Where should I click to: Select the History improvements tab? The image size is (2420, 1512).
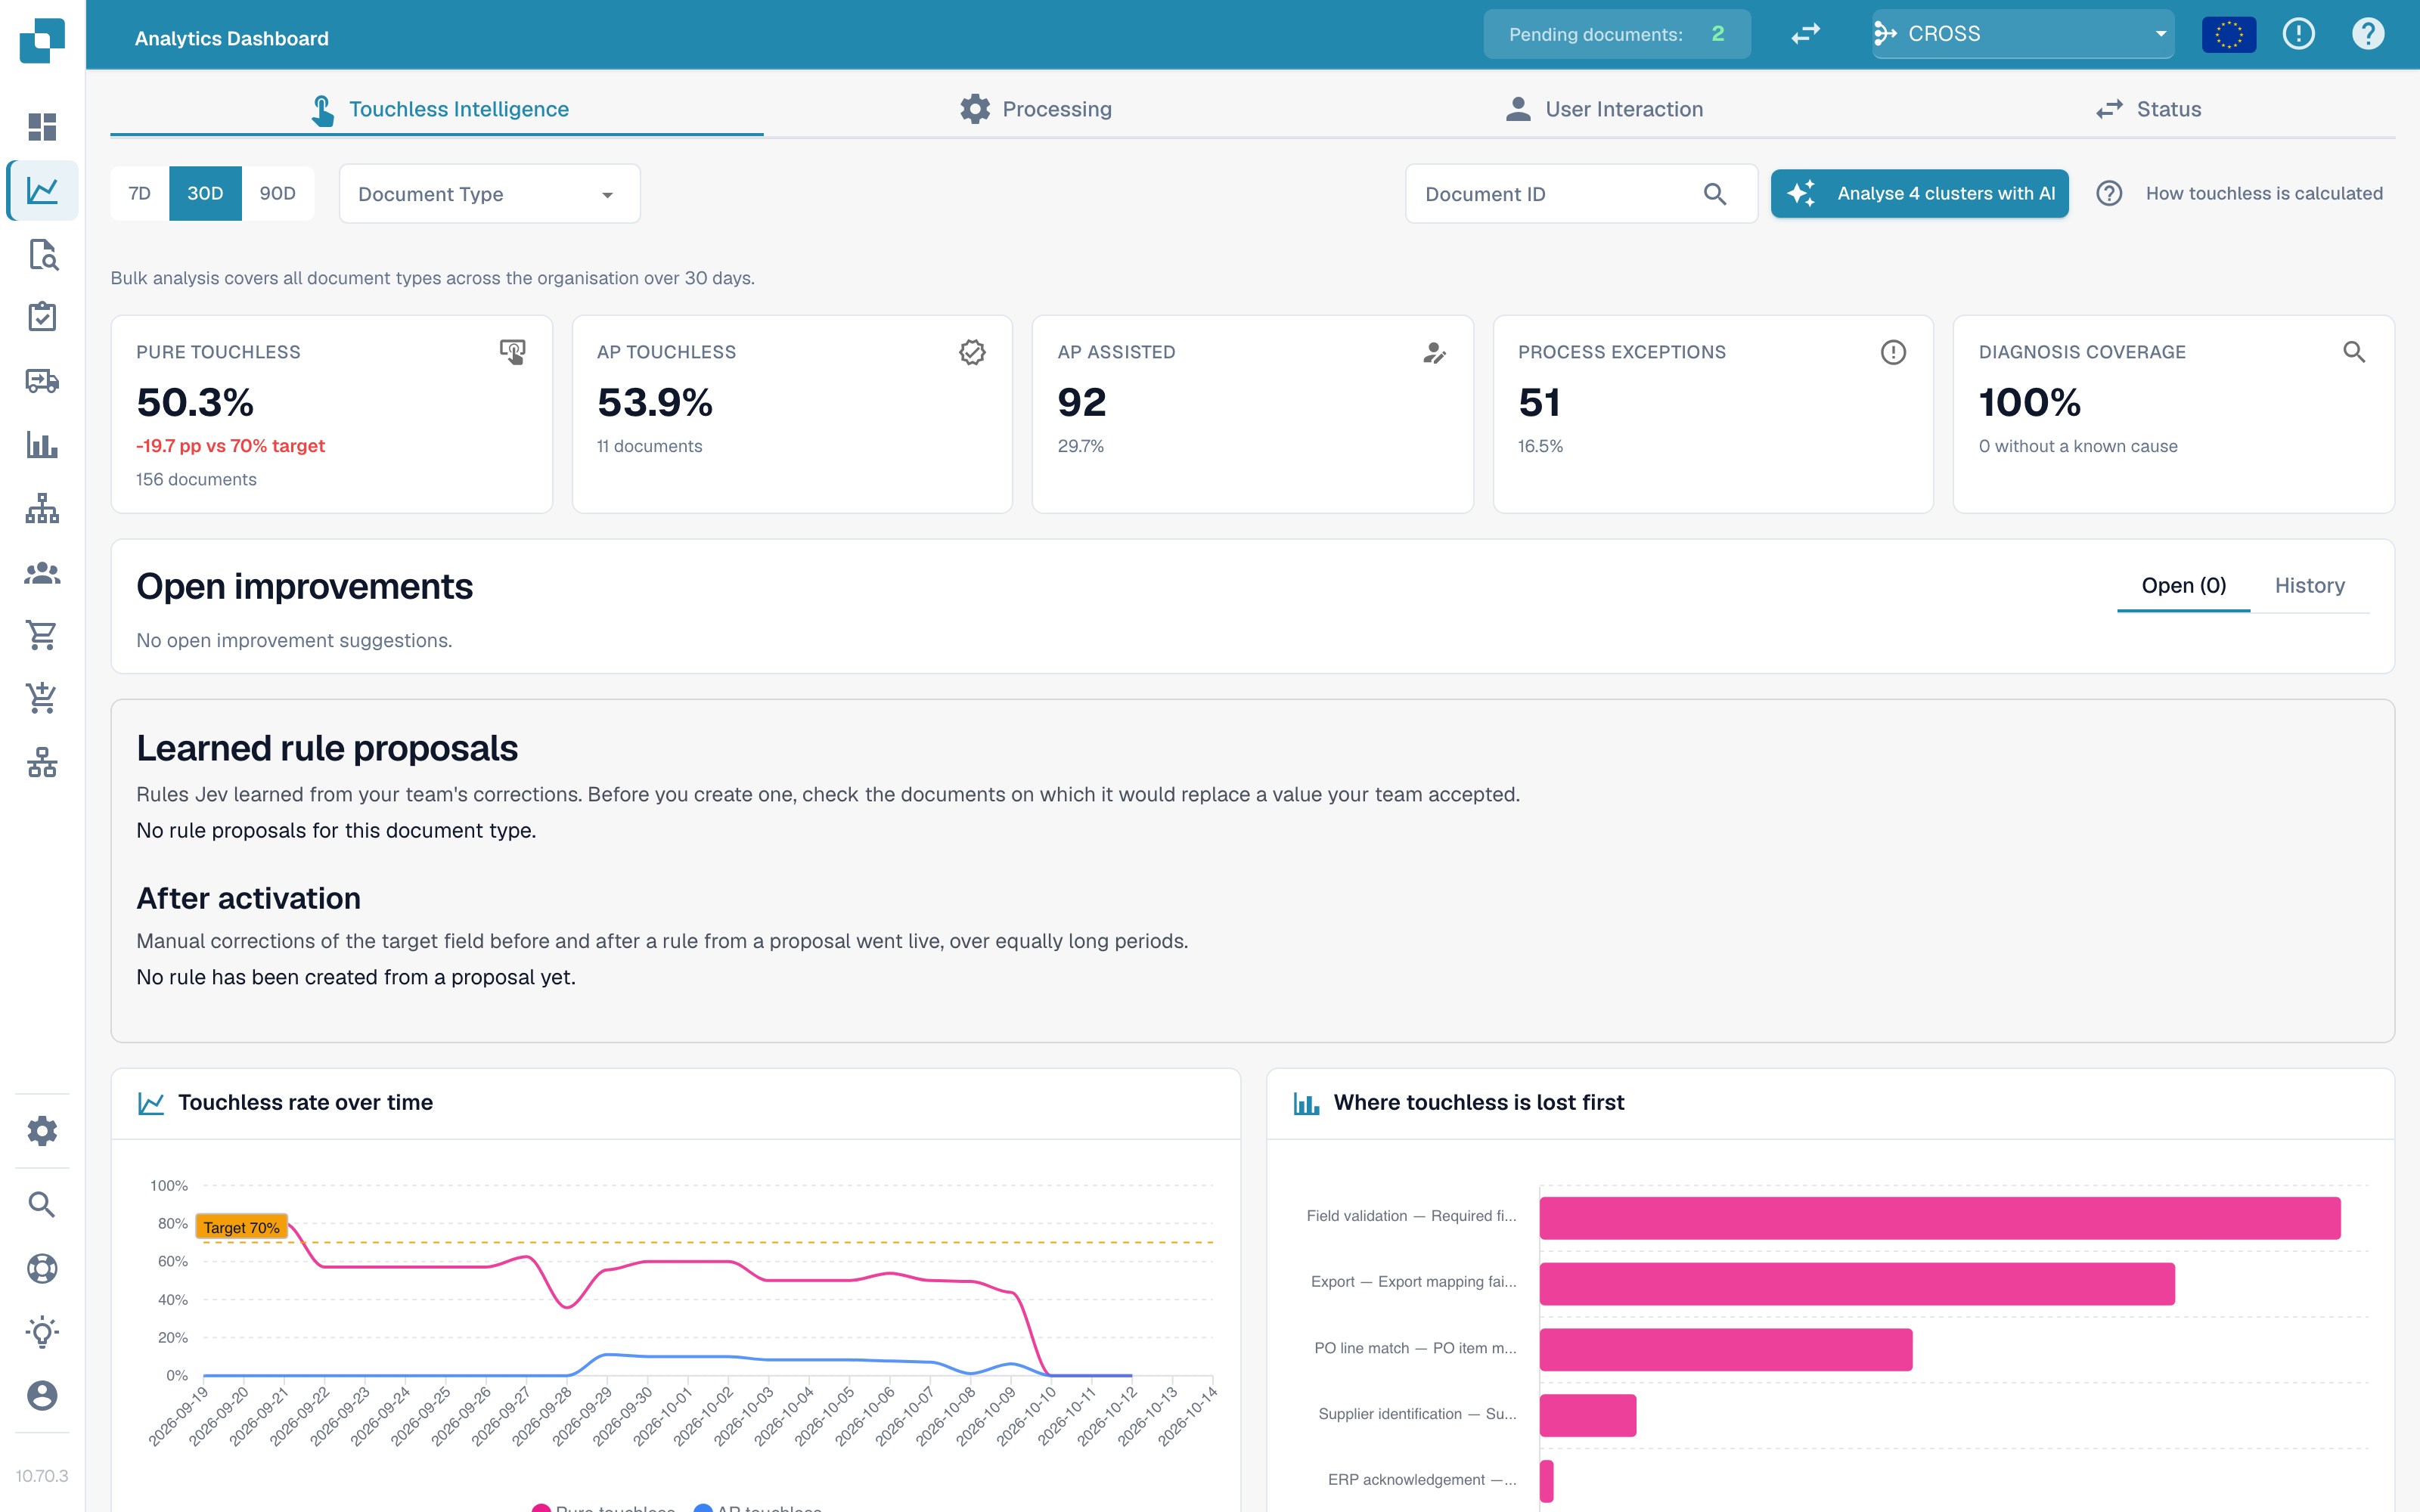click(x=2310, y=586)
